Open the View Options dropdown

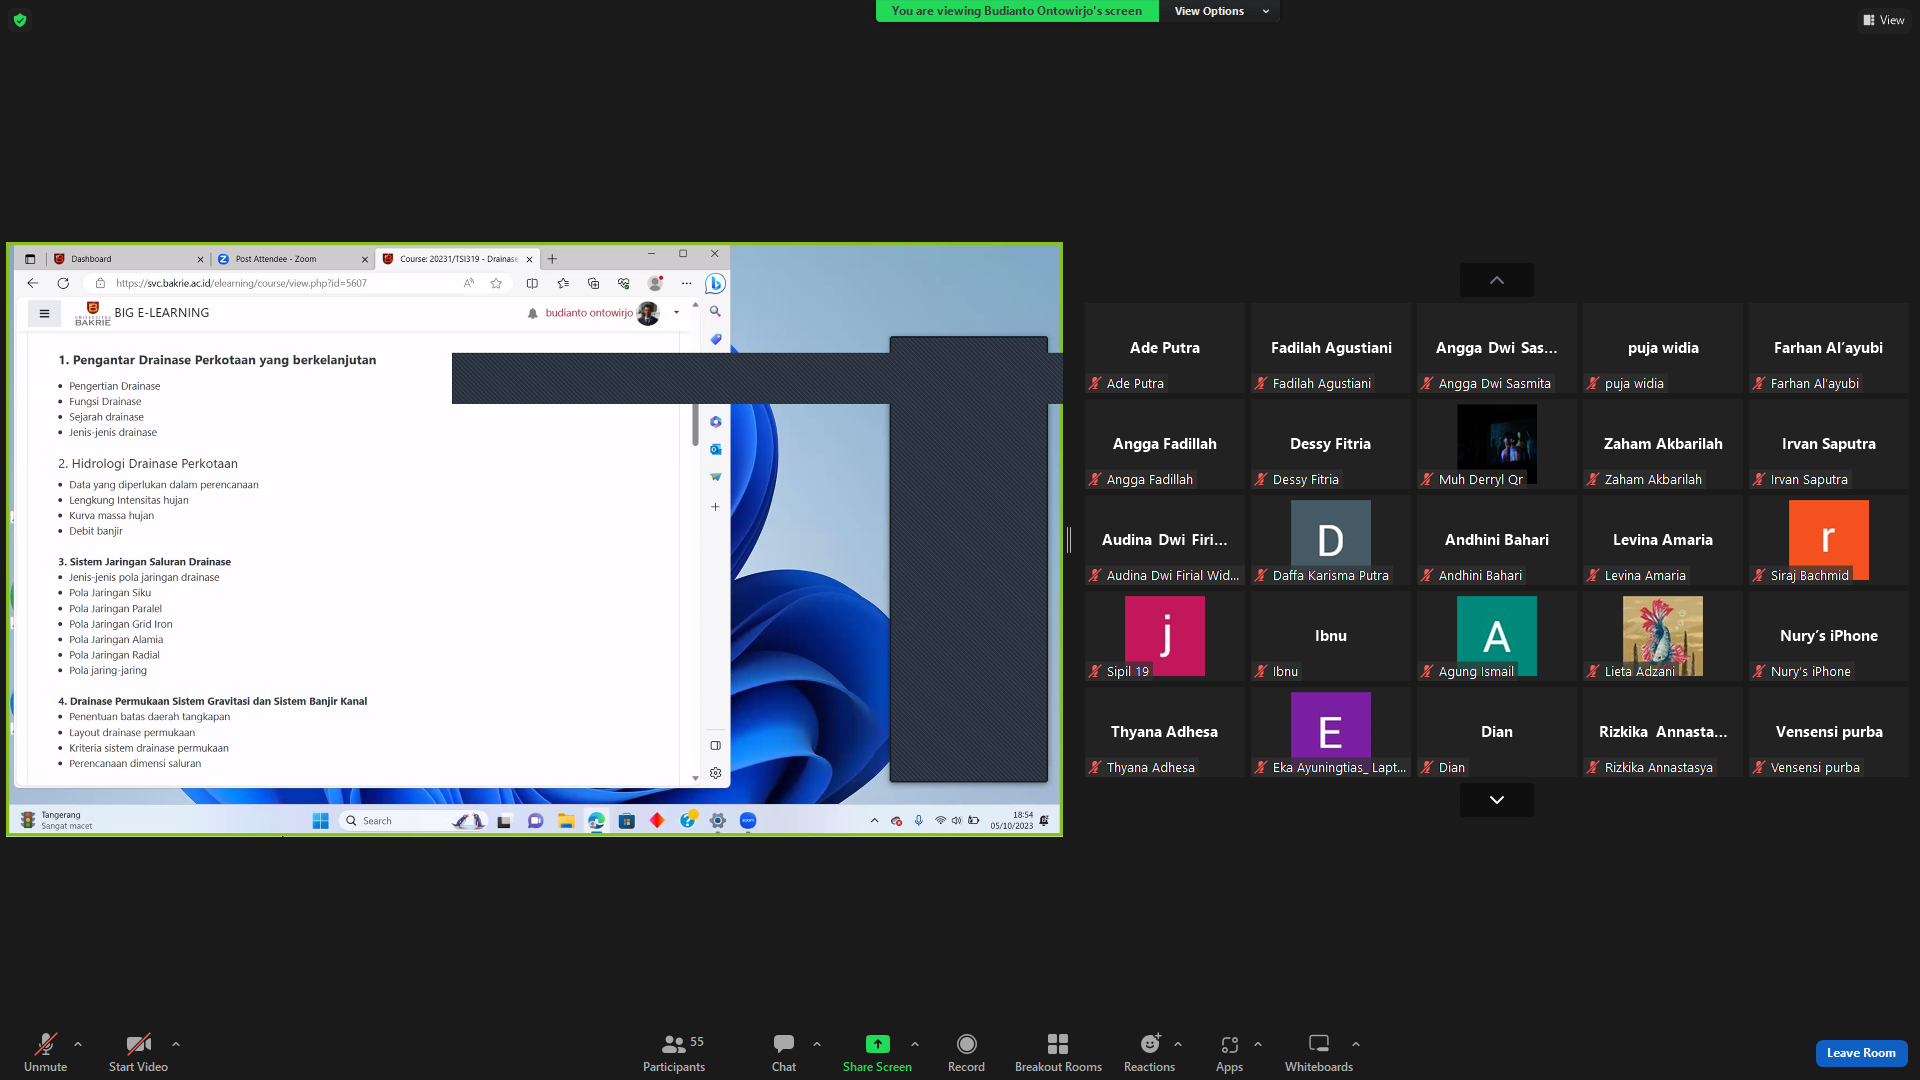pyautogui.click(x=1220, y=11)
